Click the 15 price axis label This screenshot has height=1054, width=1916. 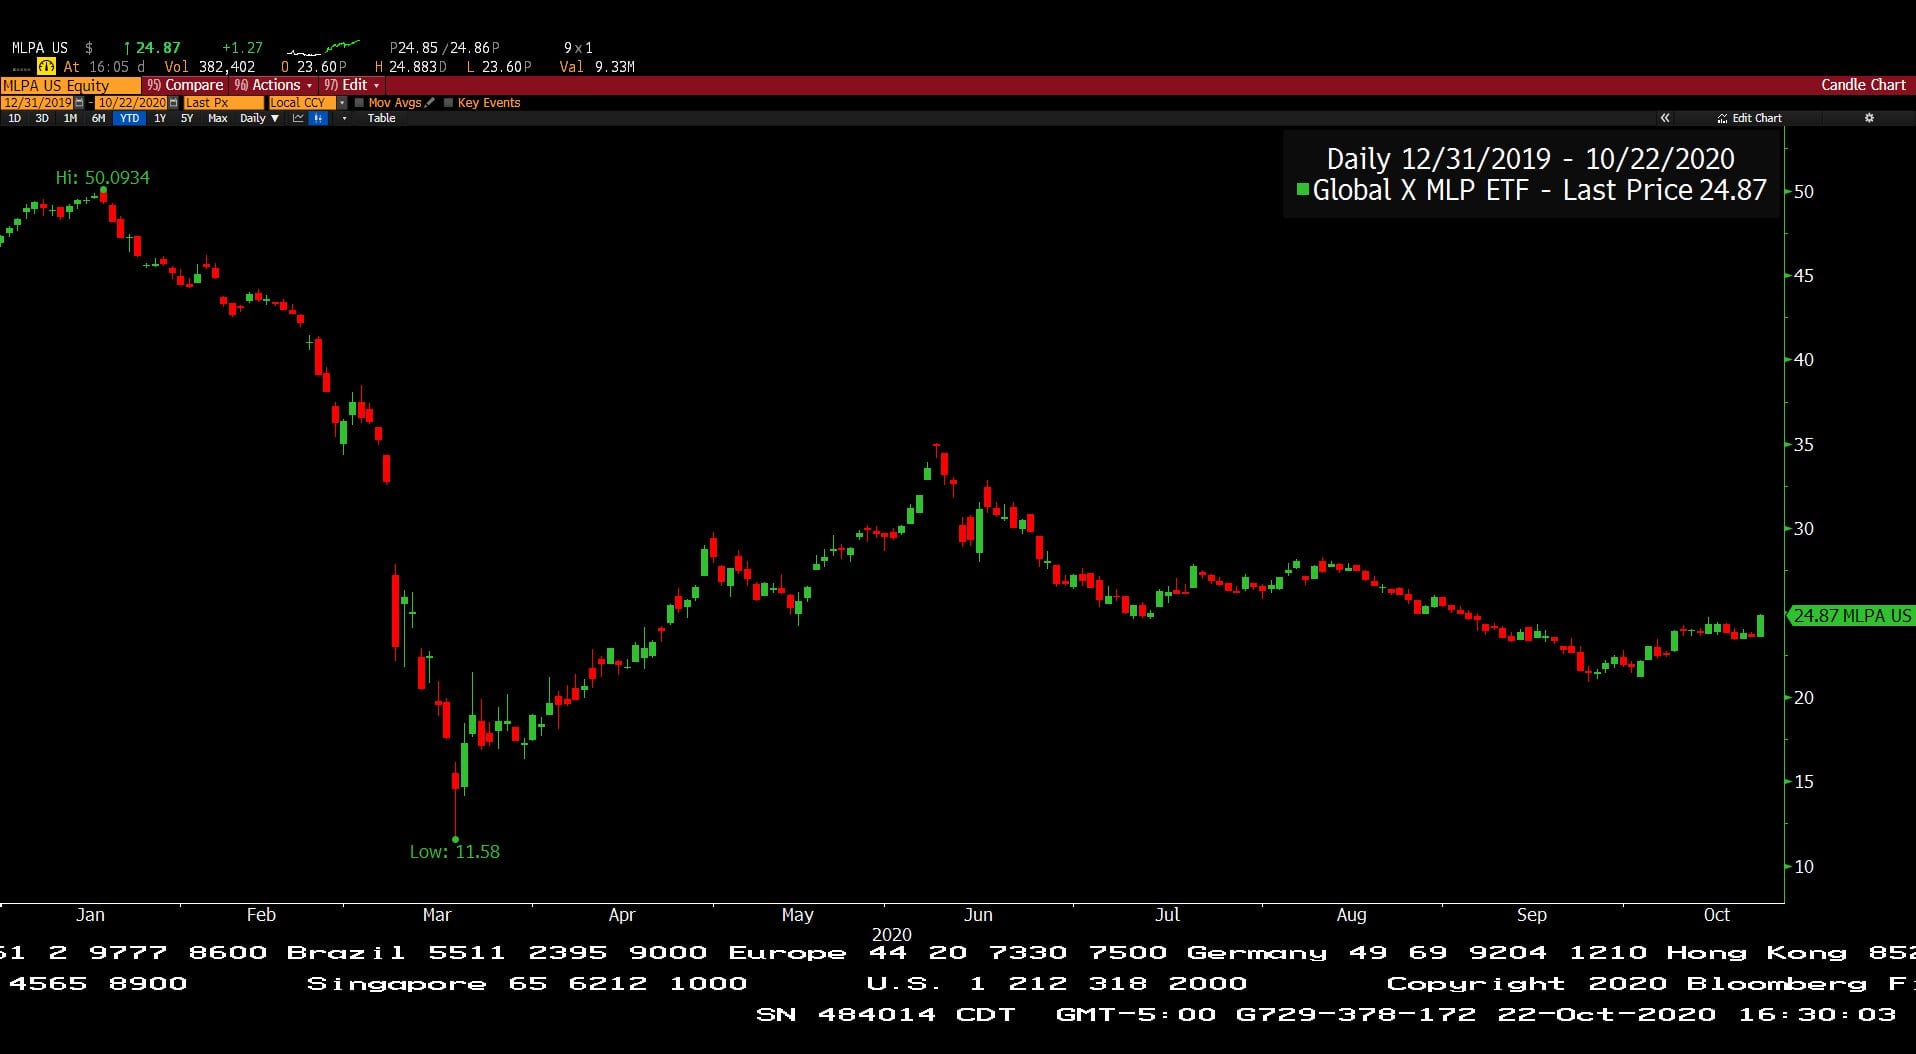tap(1803, 782)
